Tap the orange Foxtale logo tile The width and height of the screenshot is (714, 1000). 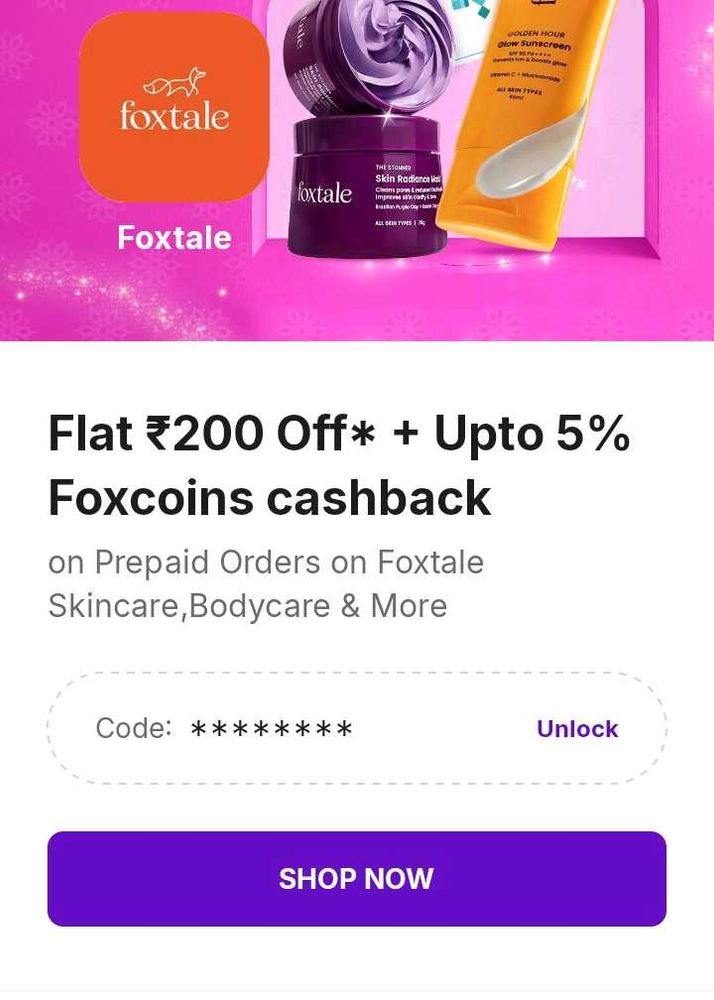click(x=175, y=107)
